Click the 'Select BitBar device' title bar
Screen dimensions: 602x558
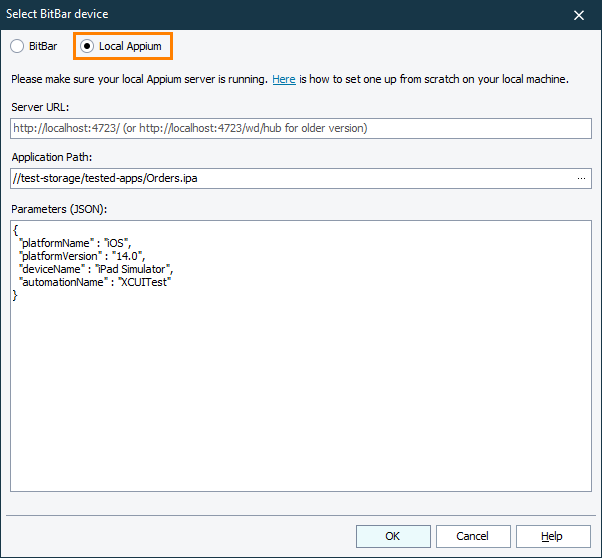pos(200,14)
